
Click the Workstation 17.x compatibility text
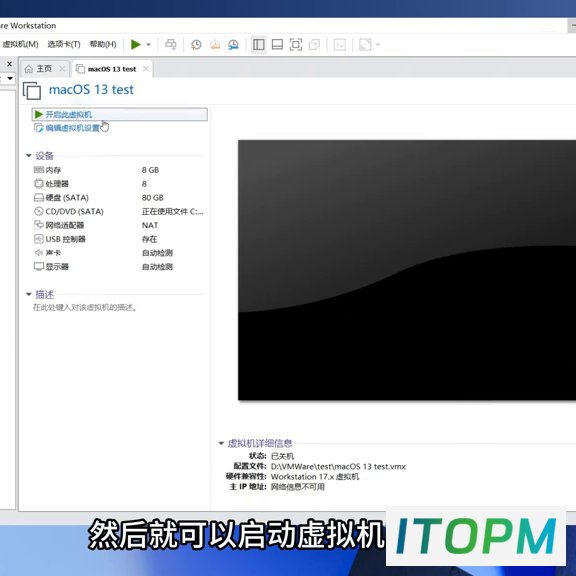click(315, 477)
